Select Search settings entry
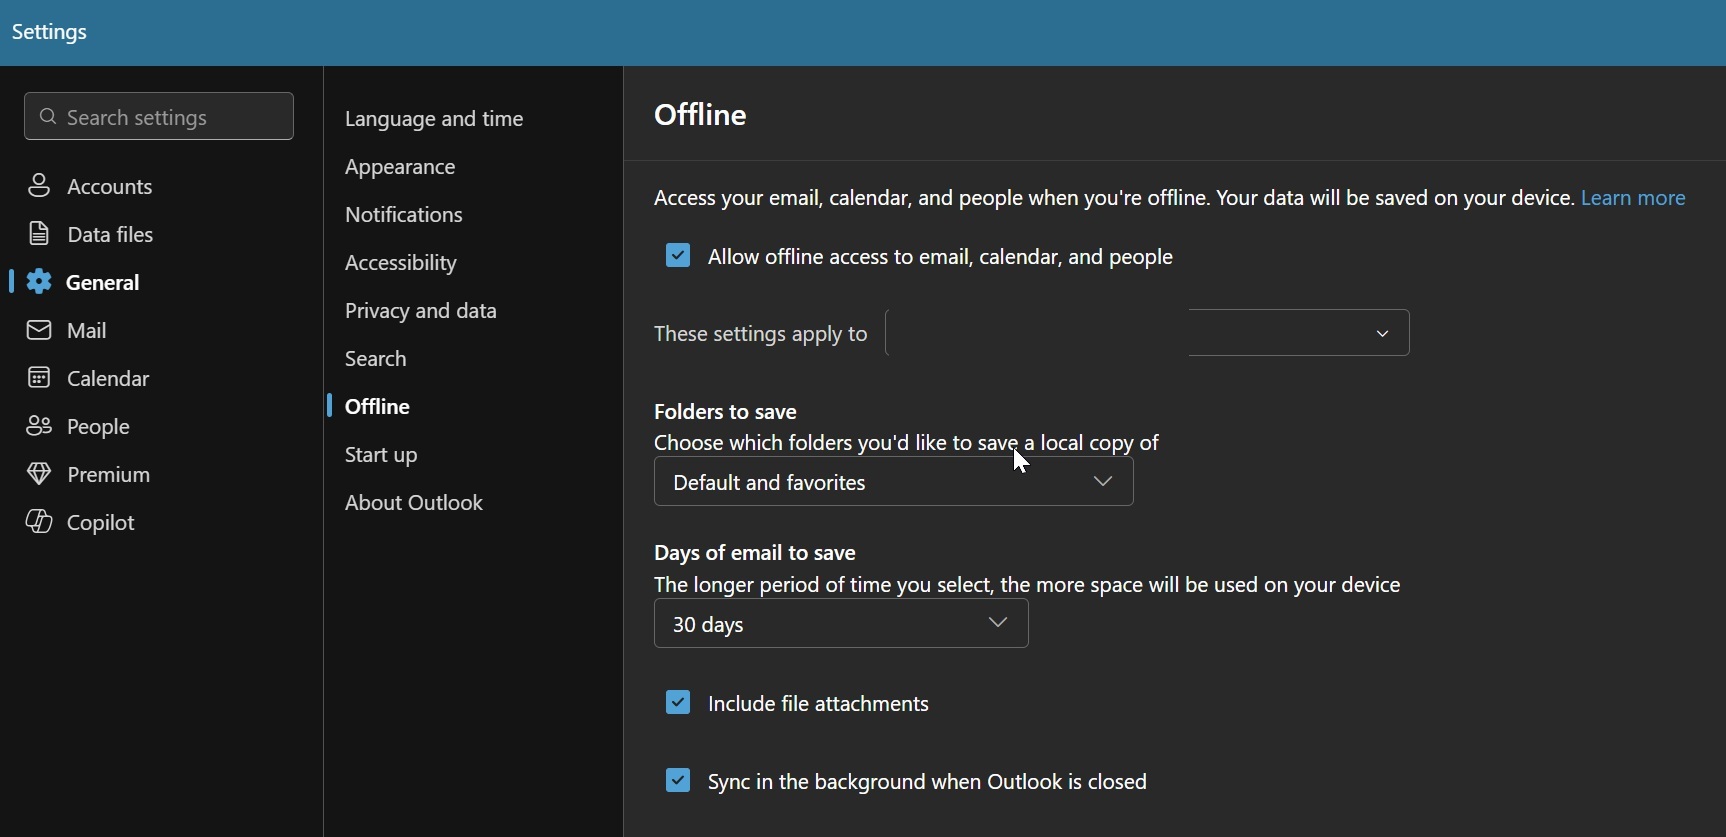This screenshot has width=1726, height=837. pyautogui.click(x=376, y=359)
